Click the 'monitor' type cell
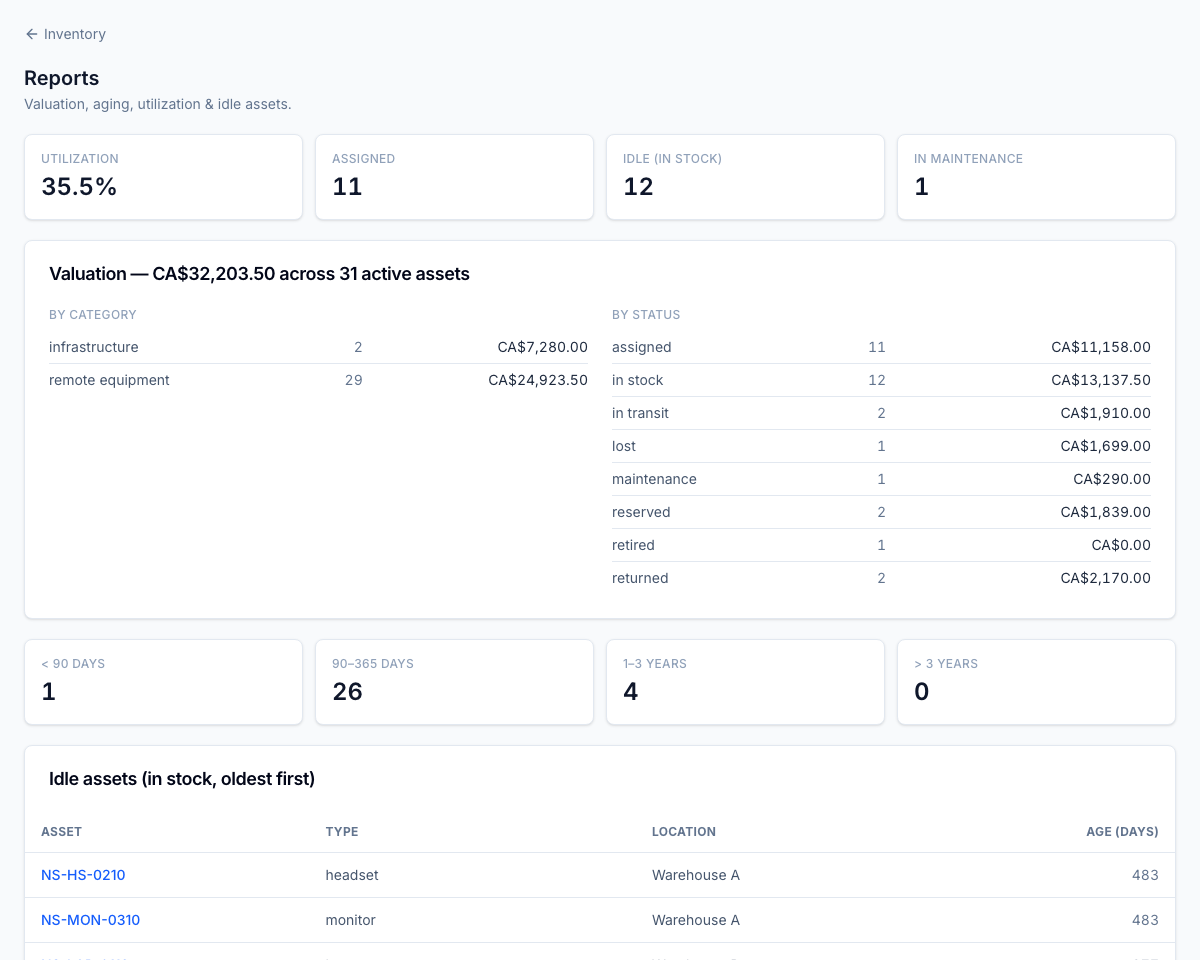 click(x=351, y=920)
